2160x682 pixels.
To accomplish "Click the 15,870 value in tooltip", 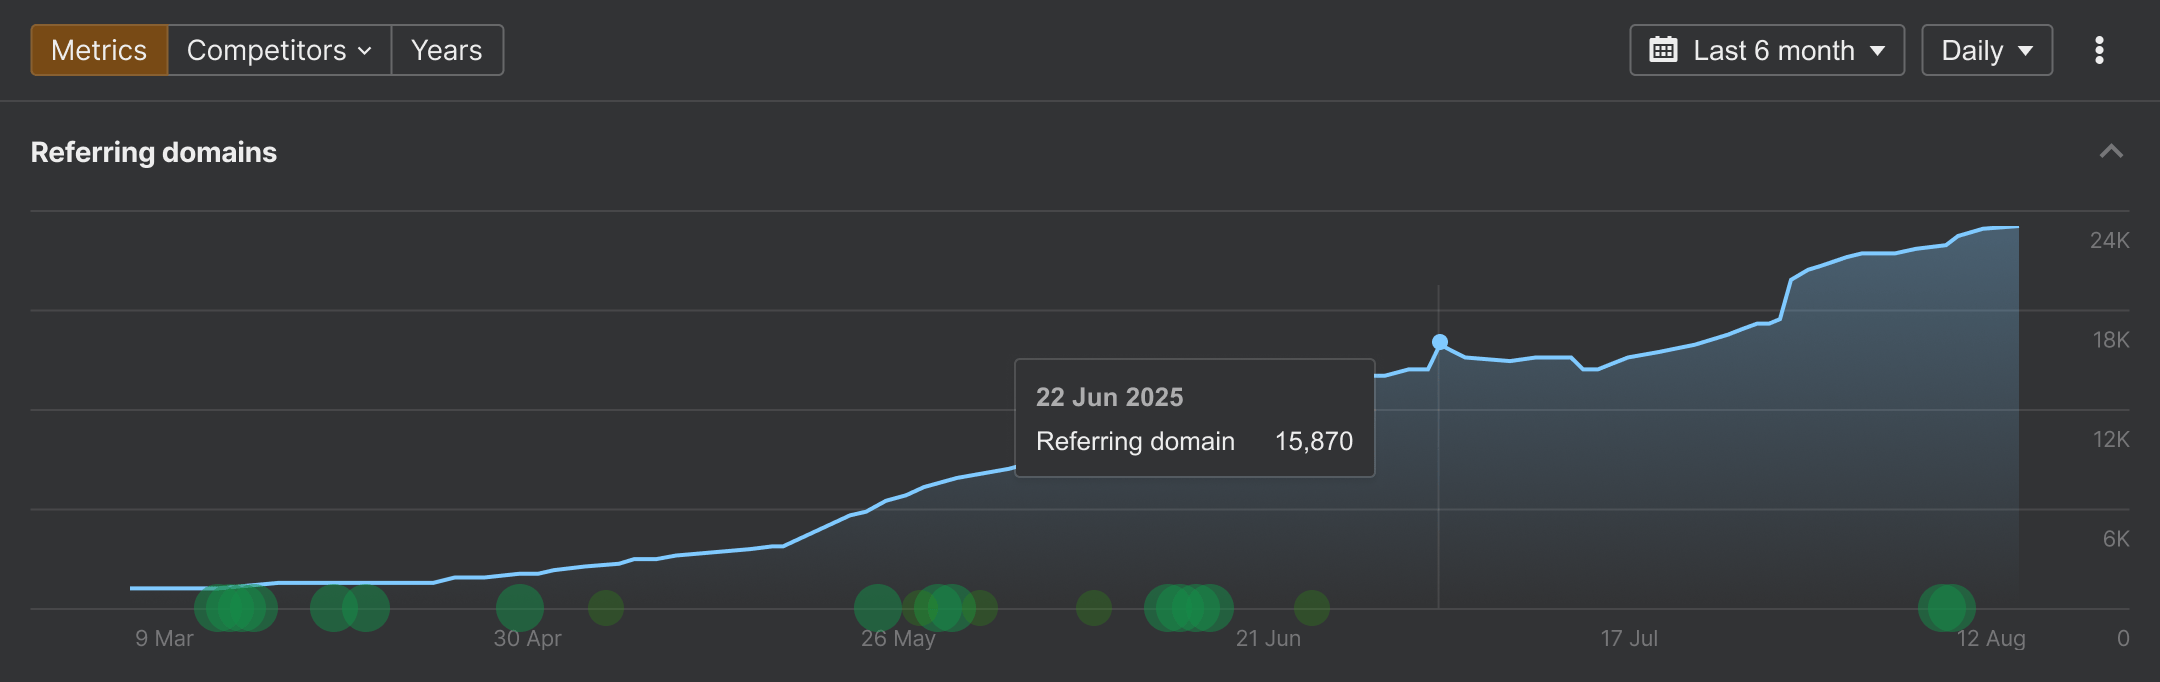I will (1313, 441).
